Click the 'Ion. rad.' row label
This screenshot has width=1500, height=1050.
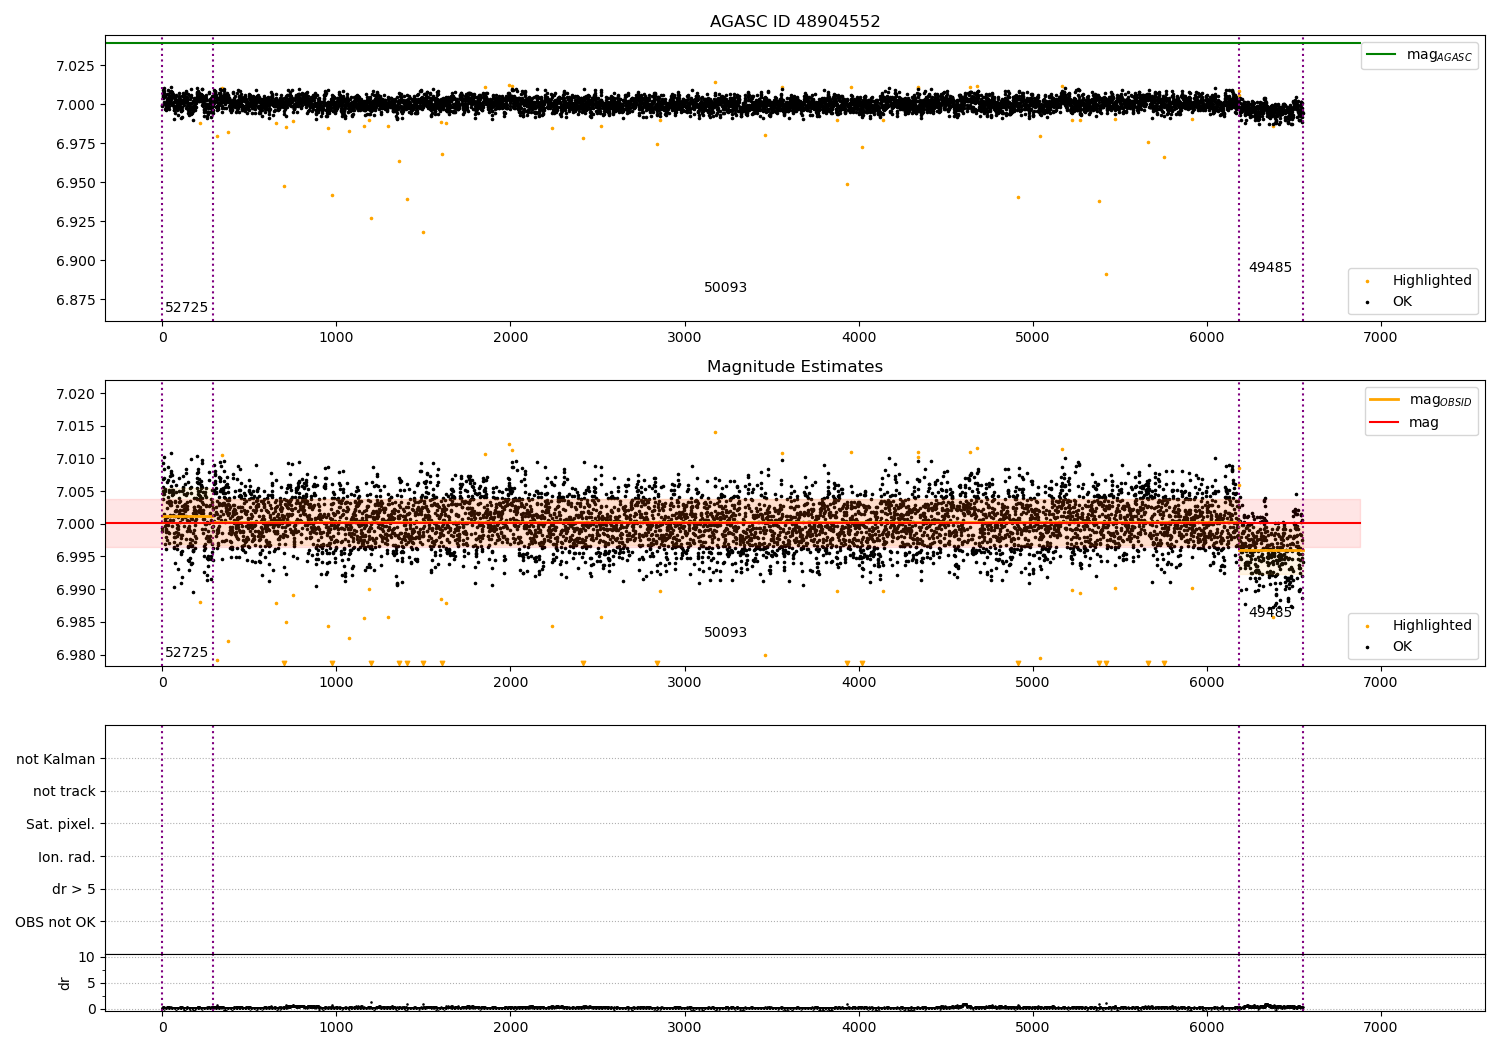67,857
